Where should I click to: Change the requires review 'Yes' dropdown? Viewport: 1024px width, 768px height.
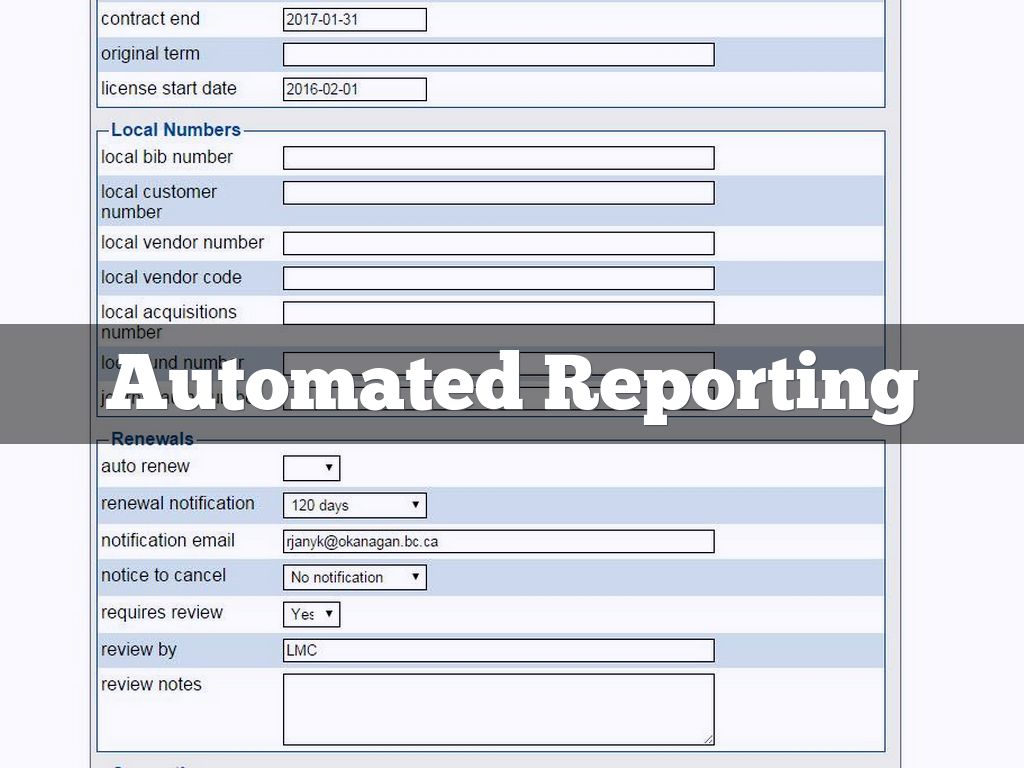tap(311, 614)
